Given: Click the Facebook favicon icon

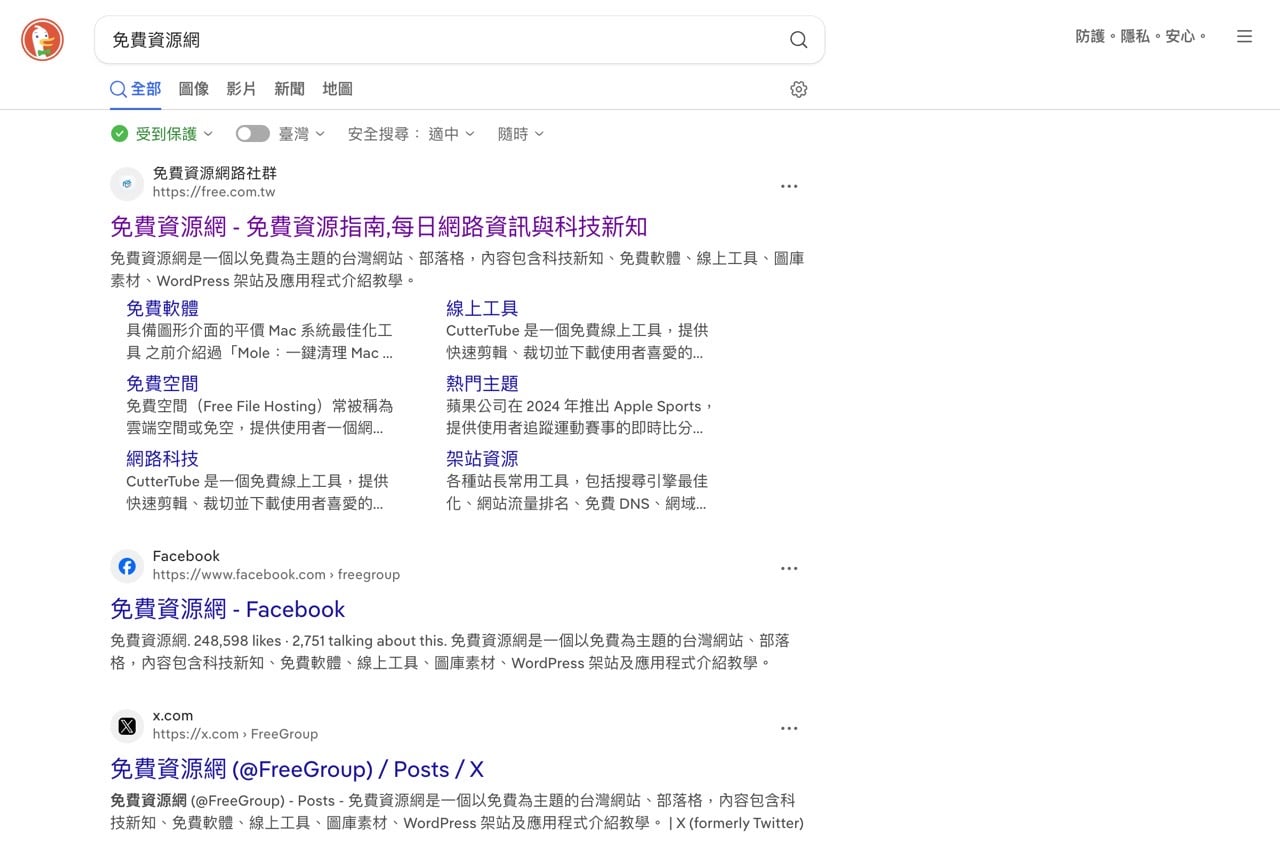Looking at the screenshot, I should point(127,566).
